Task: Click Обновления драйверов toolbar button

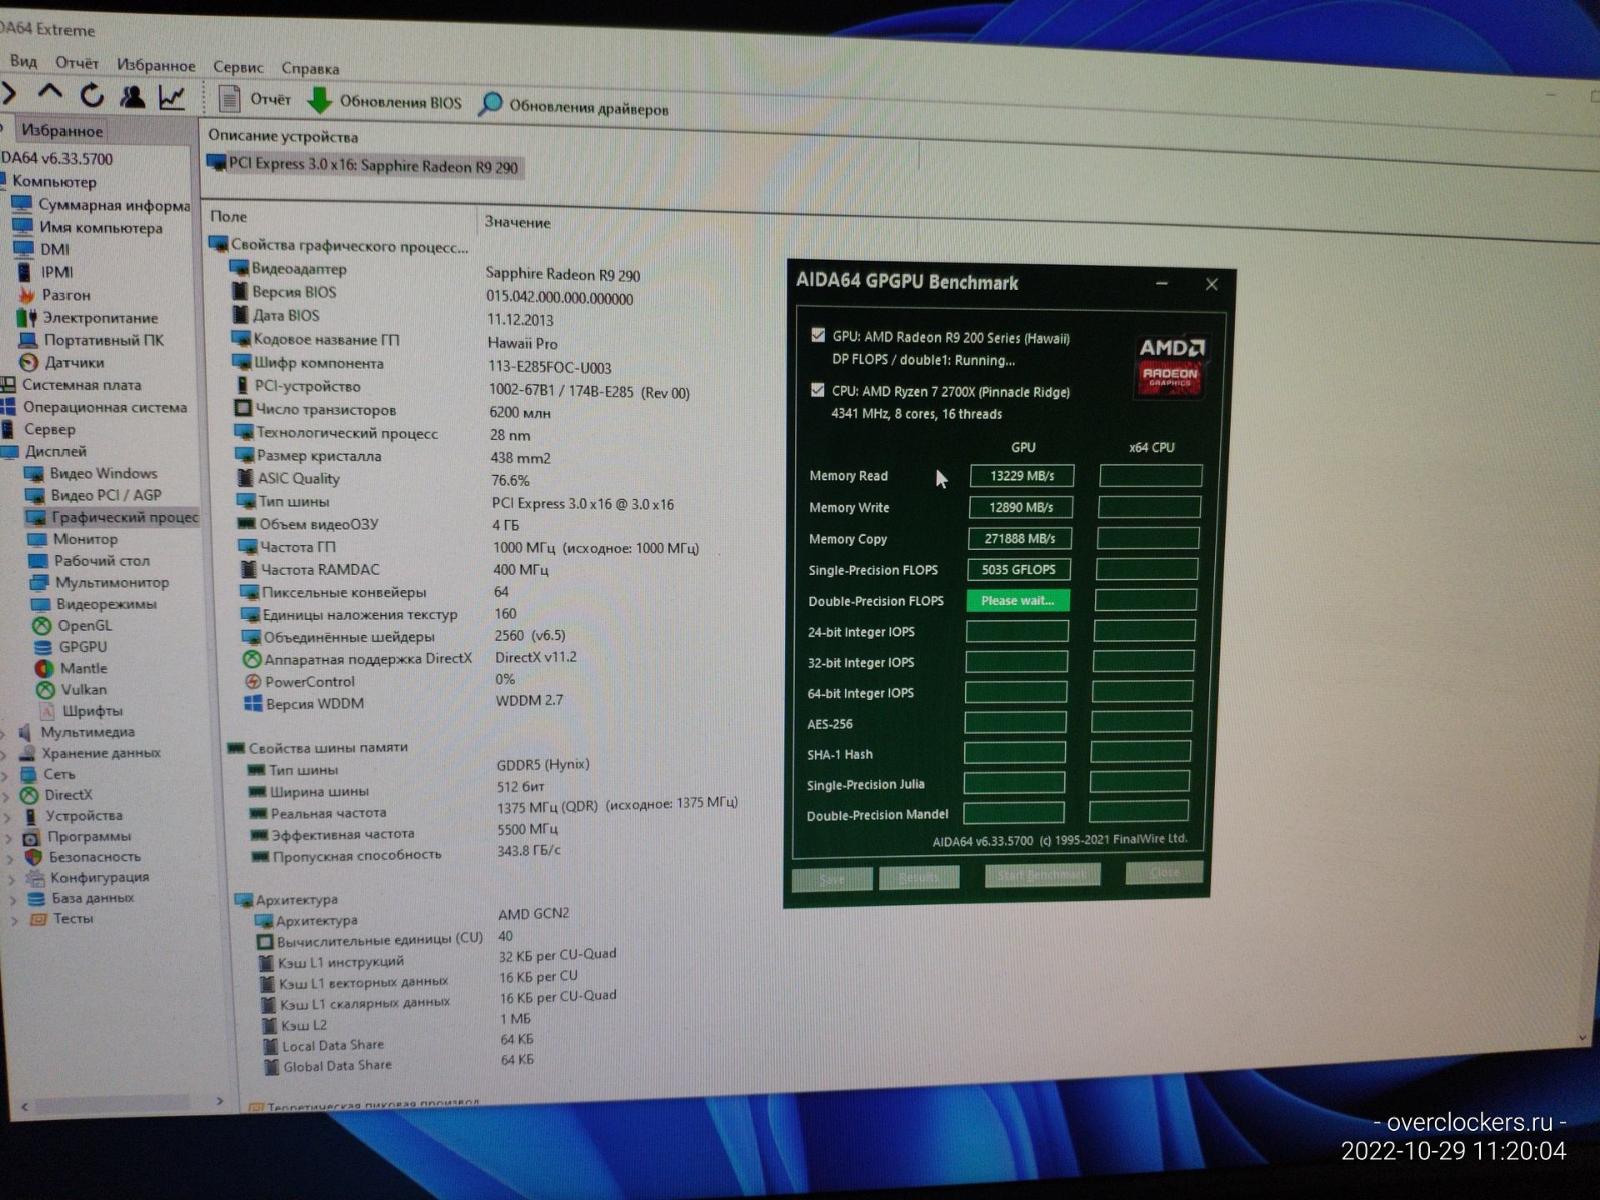Action: pyautogui.click(x=574, y=106)
